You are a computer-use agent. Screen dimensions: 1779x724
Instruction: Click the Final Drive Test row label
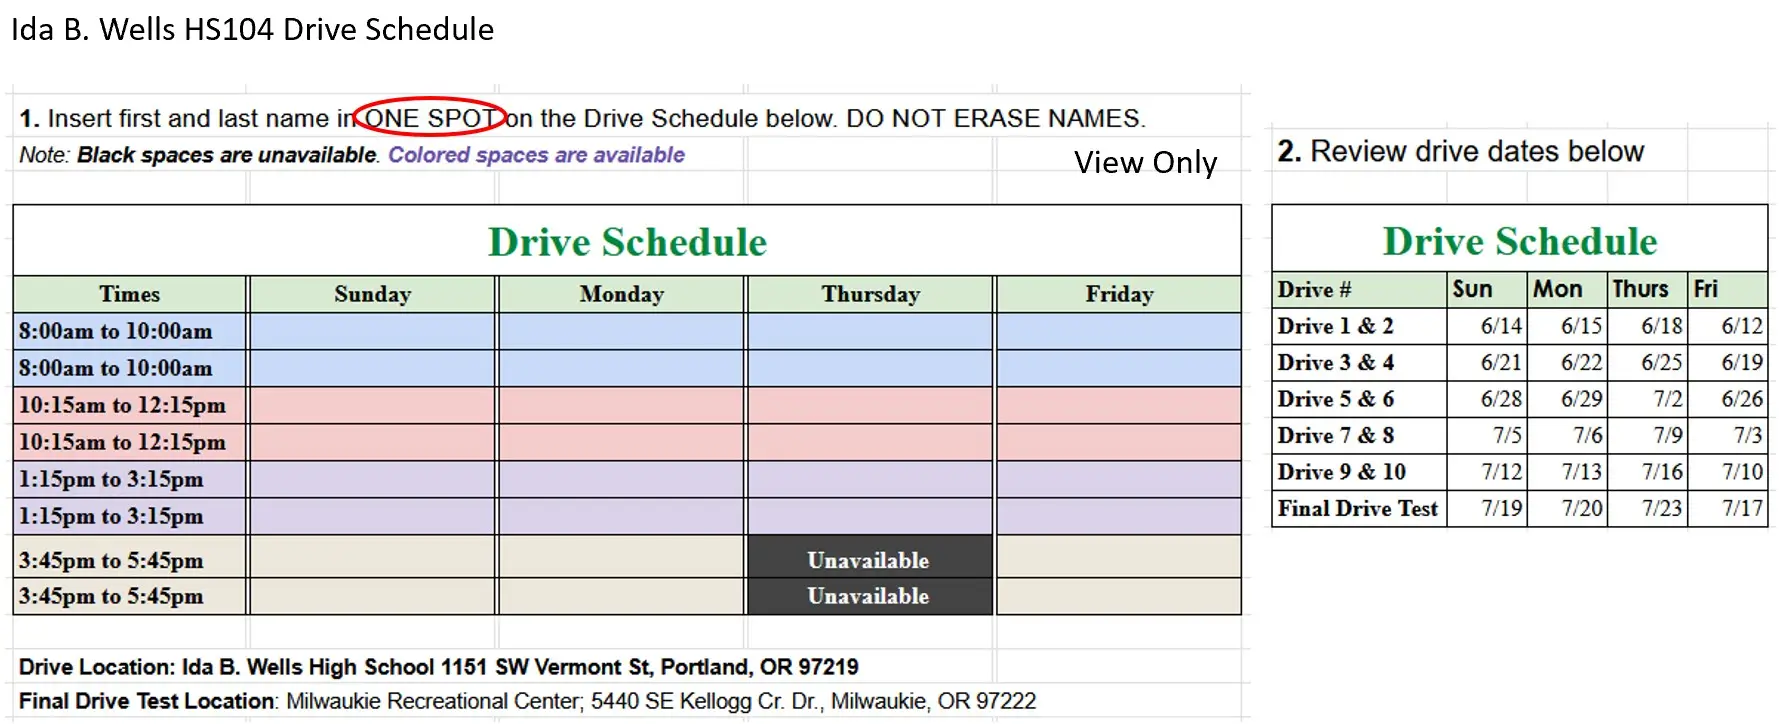(x=1357, y=508)
